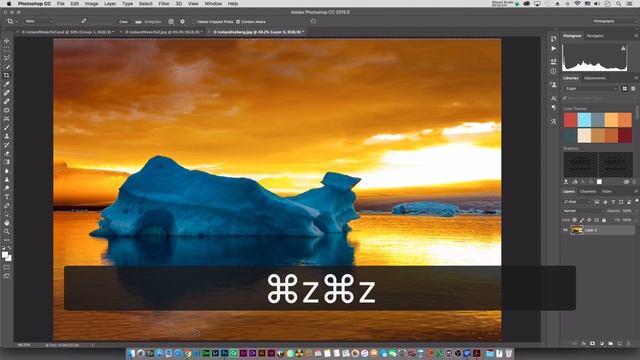
Task: Toggle Delete Cropped Pixels checkbox
Action: 195,22
